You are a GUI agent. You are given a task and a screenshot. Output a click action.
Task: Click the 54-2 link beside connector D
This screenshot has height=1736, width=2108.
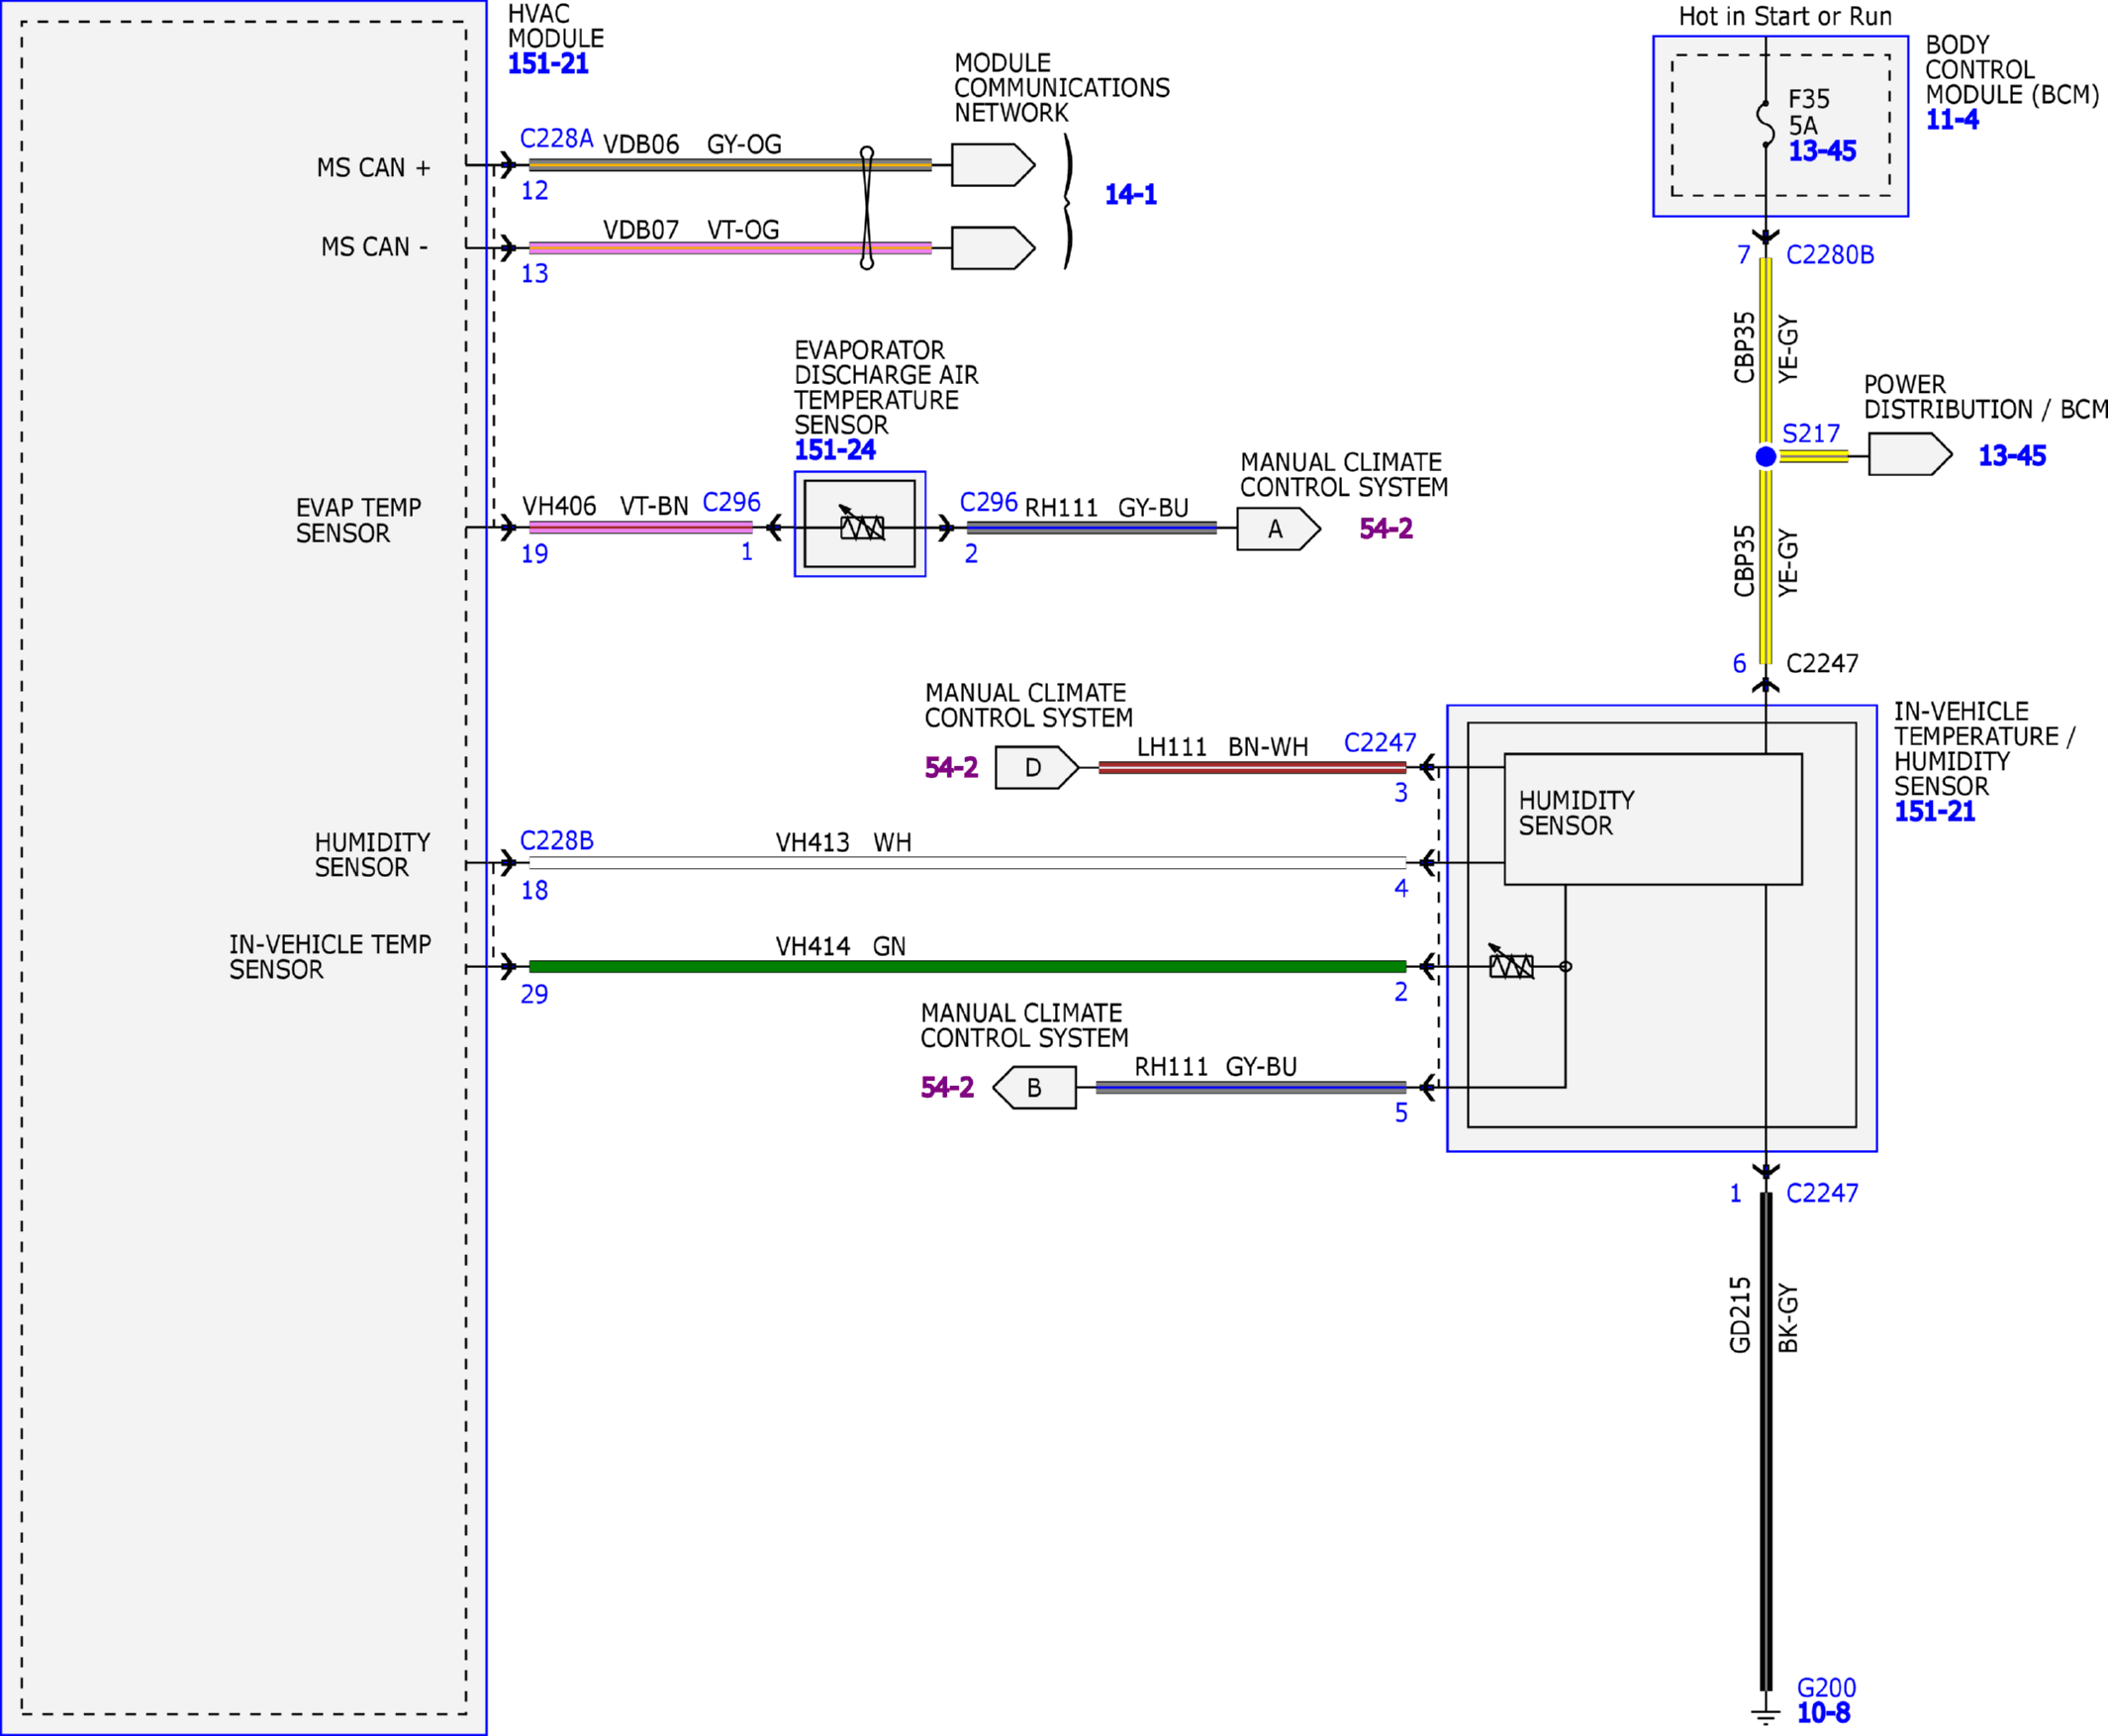(x=951, y=767)
